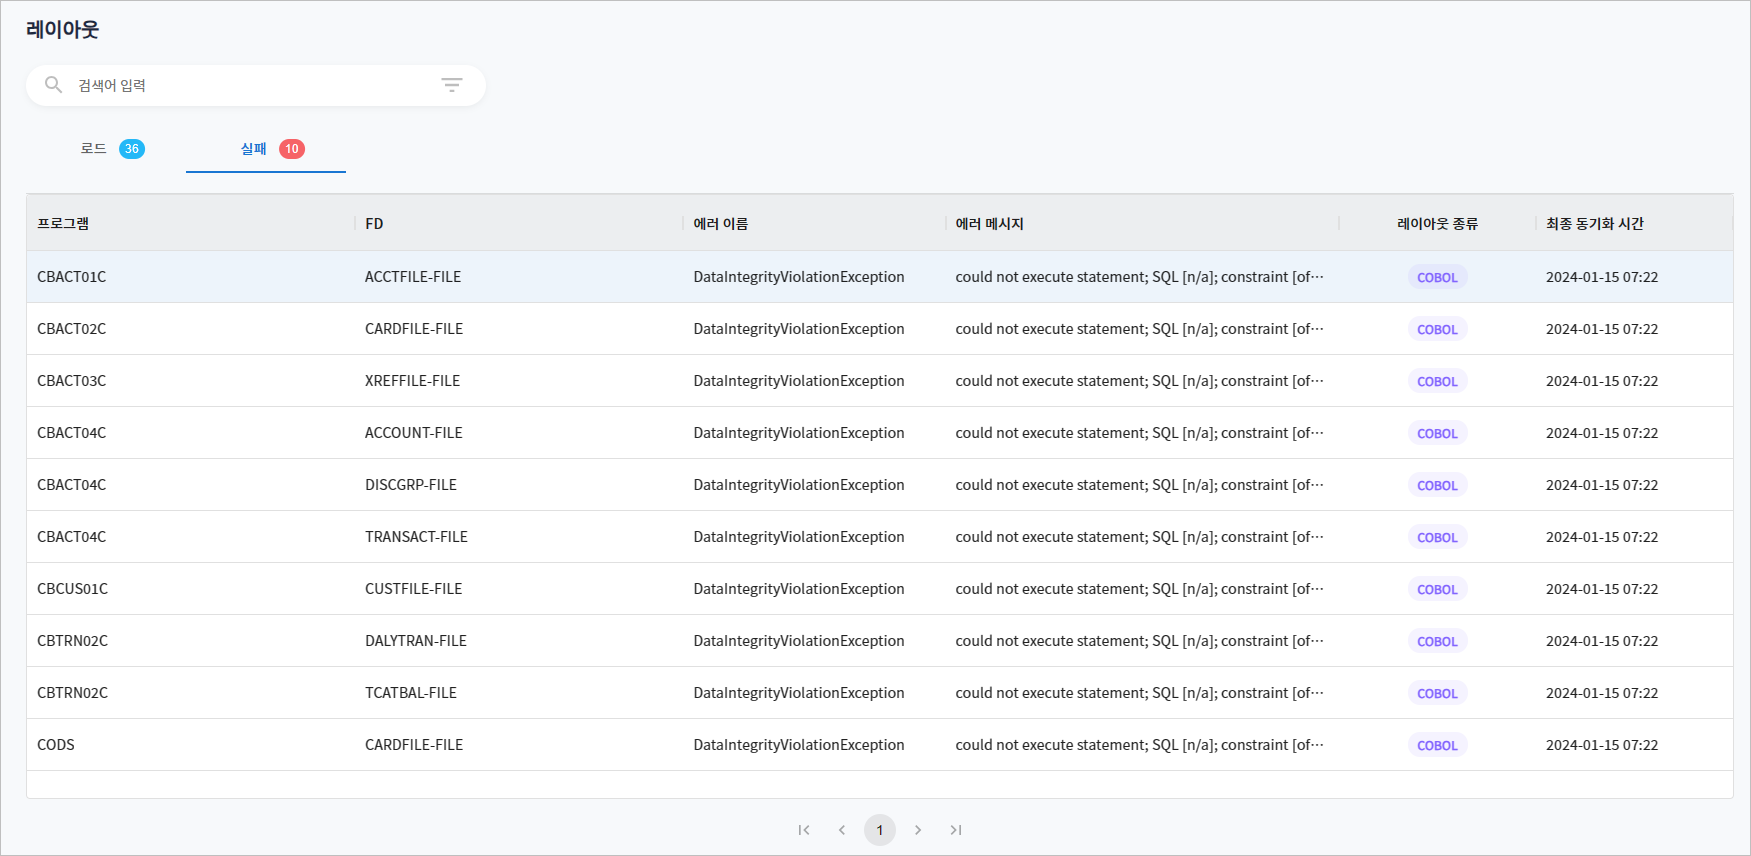
Task: Sort by 최종 동기화 시간 column header
Action: pyautogui.click(x=1595, y=224)
